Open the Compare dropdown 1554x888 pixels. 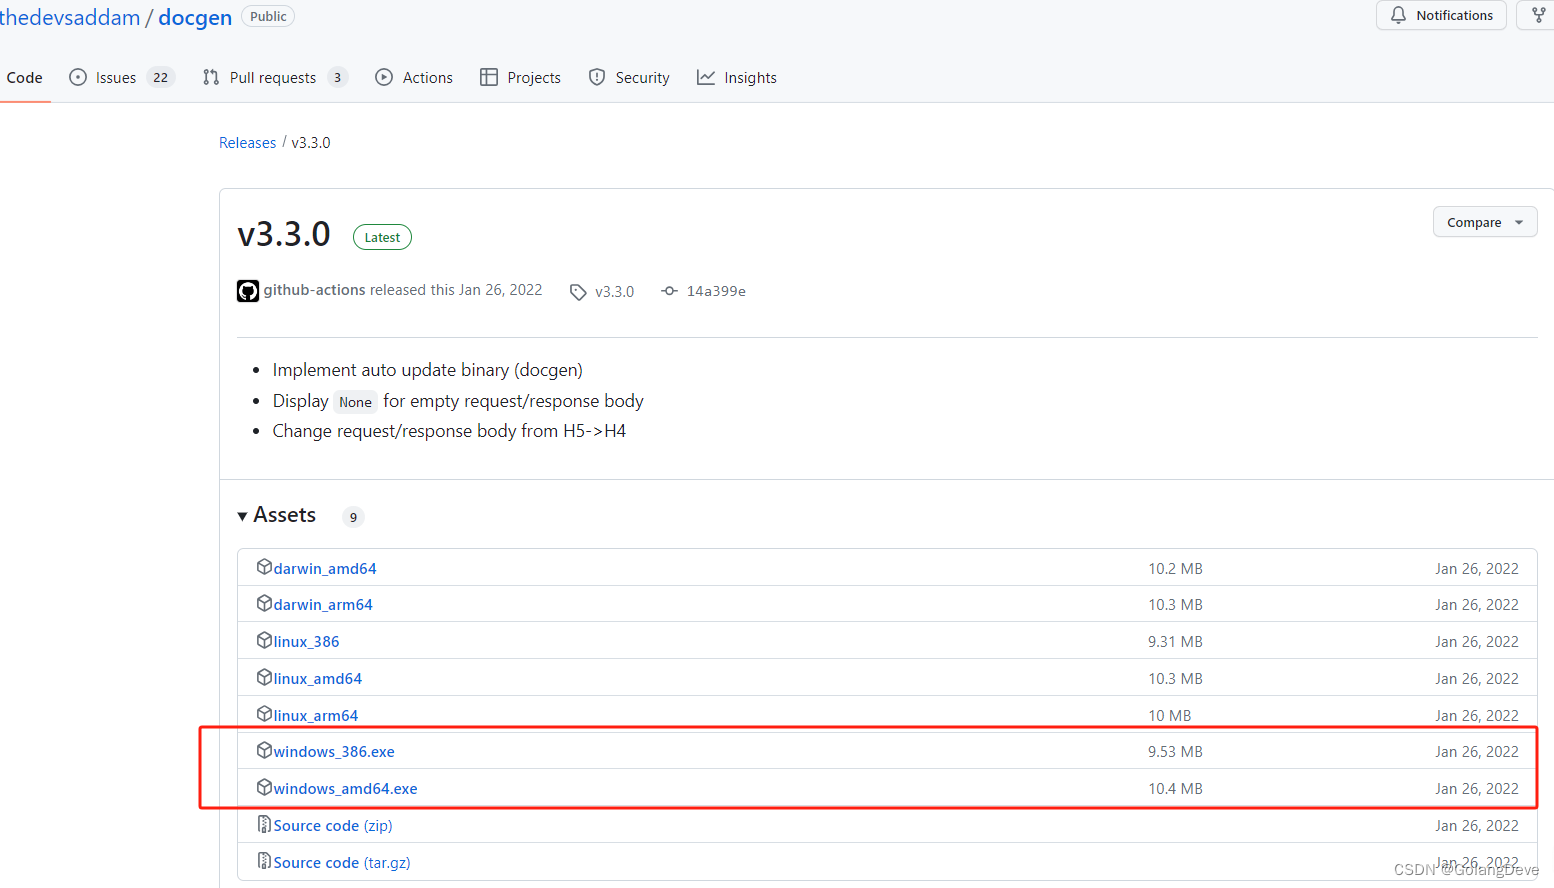point(1485,222)
